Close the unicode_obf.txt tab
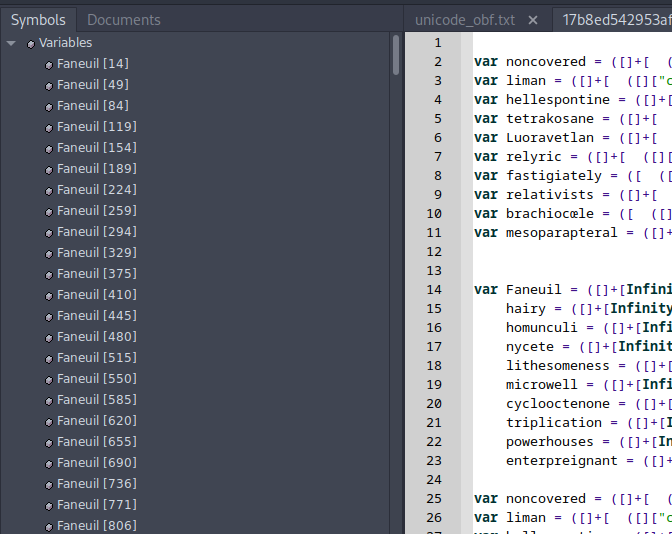The height and width of the screenshot is (534, 672). click(533, 20)
